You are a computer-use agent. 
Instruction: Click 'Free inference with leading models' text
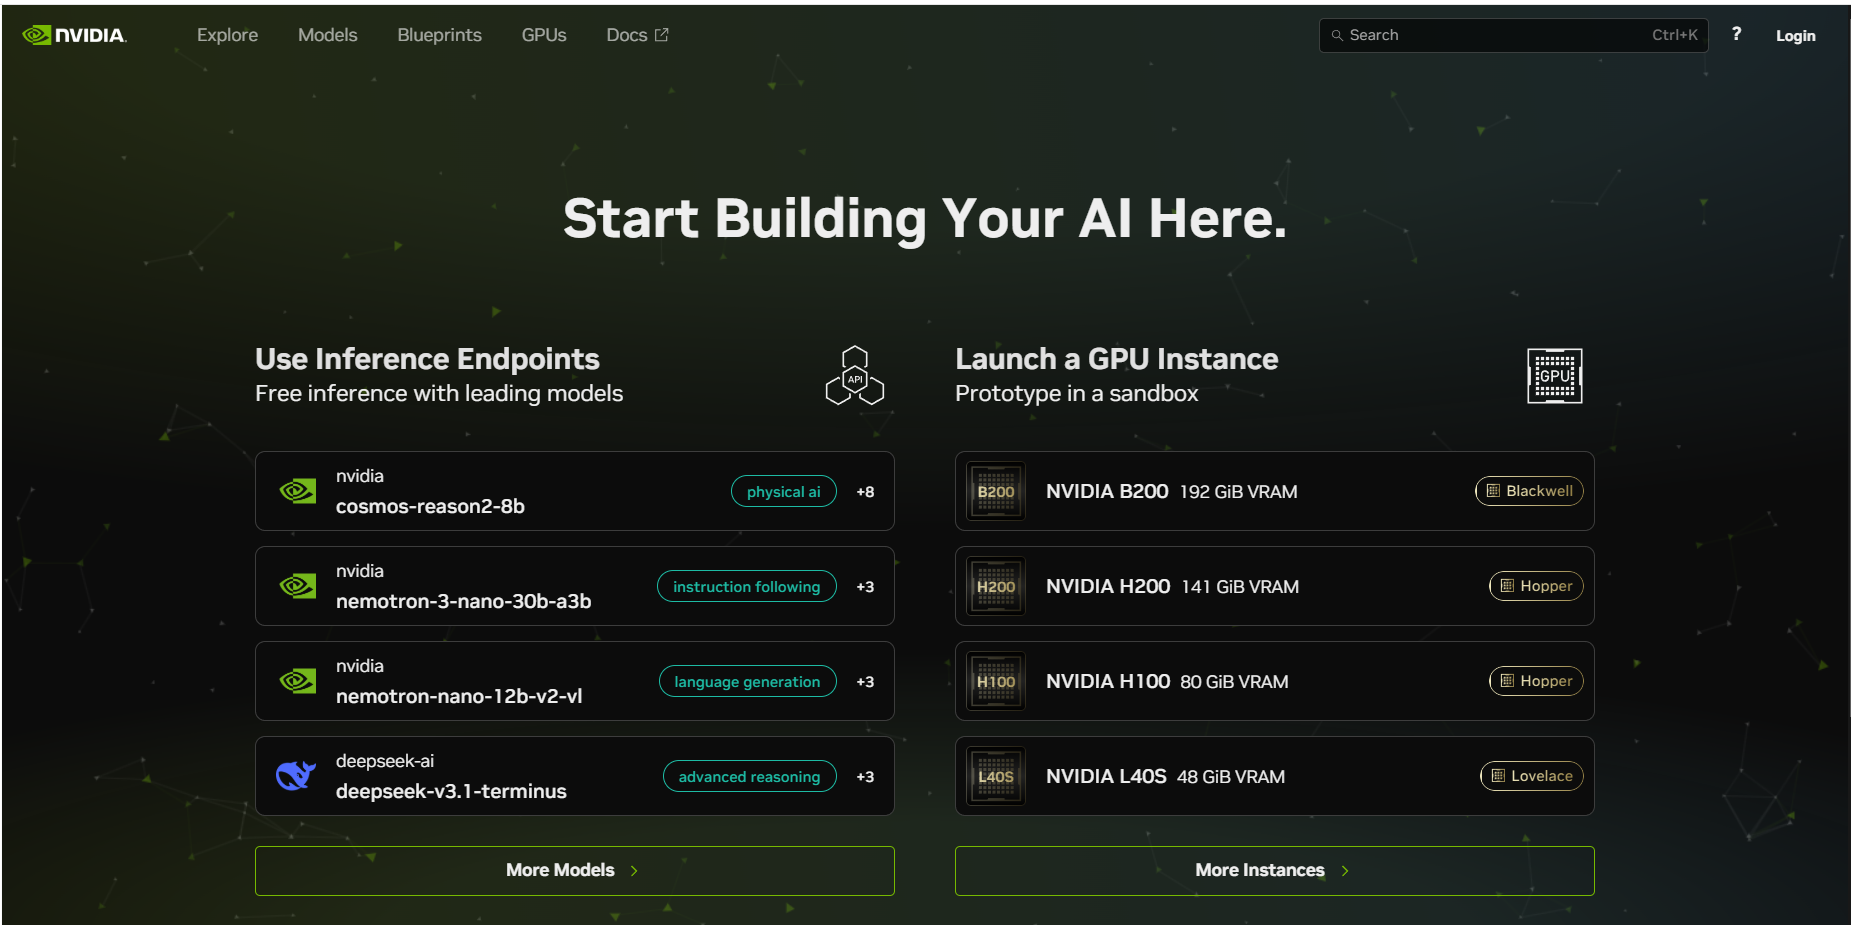coord(439,394)
